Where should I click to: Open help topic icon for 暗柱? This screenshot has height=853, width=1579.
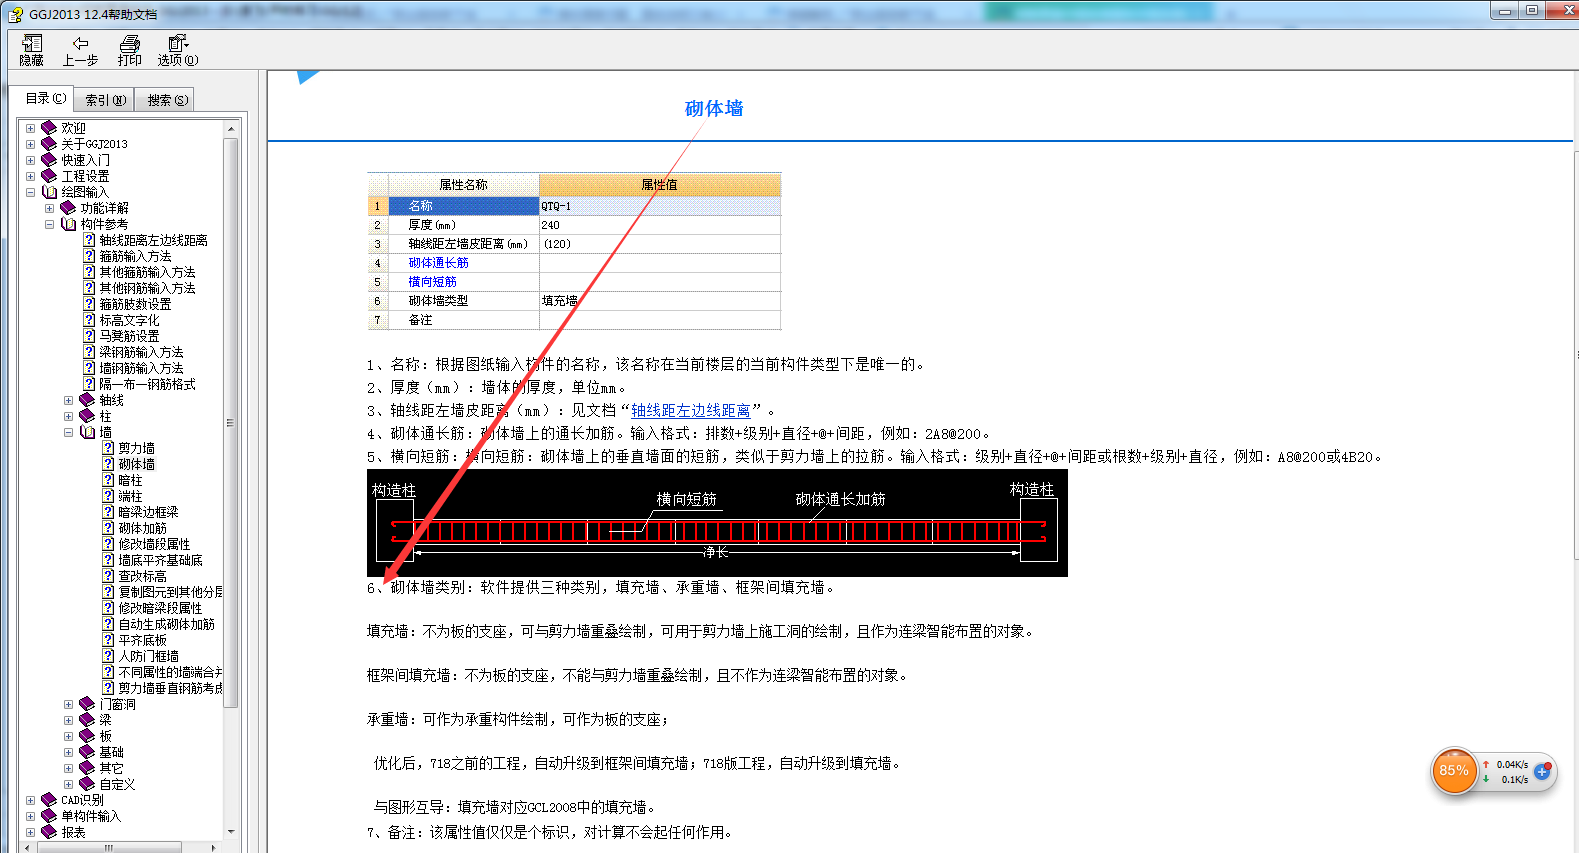coord(108,480)
